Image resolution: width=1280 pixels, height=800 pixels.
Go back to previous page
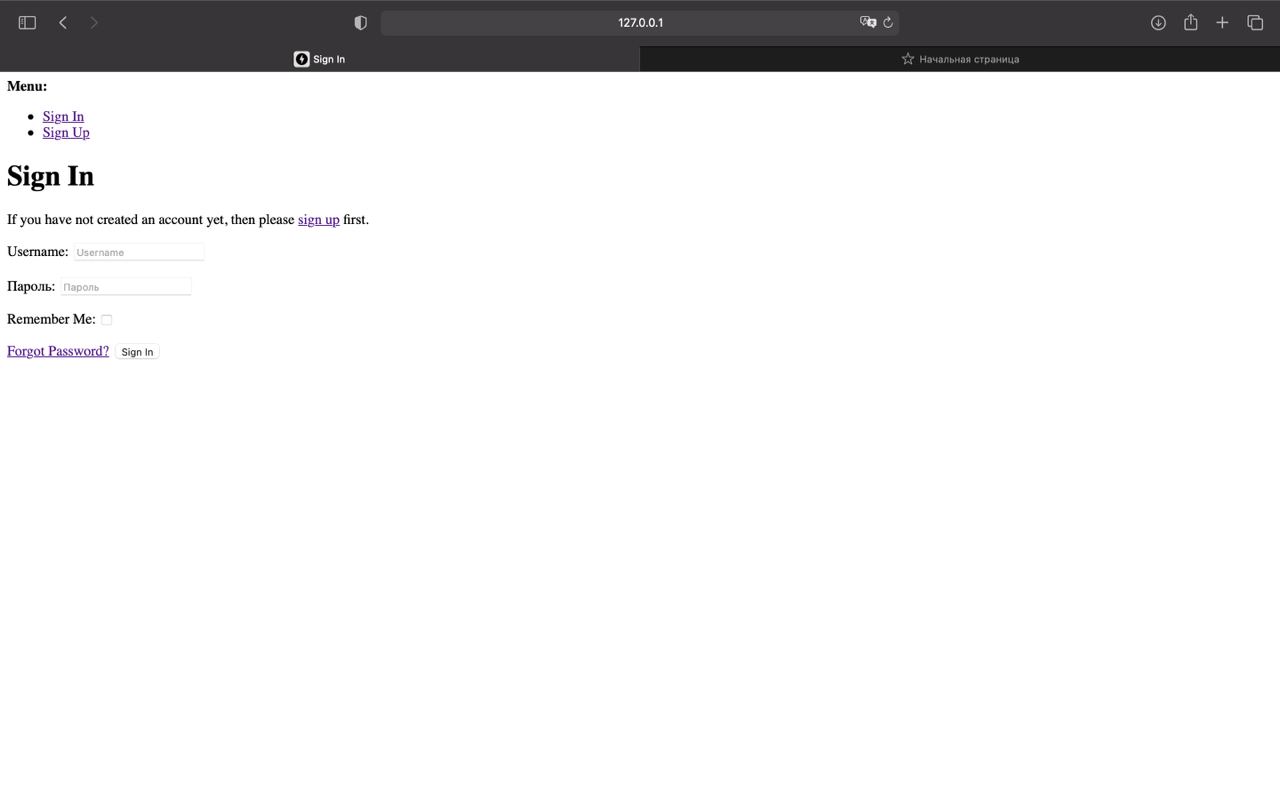point(63,22)
